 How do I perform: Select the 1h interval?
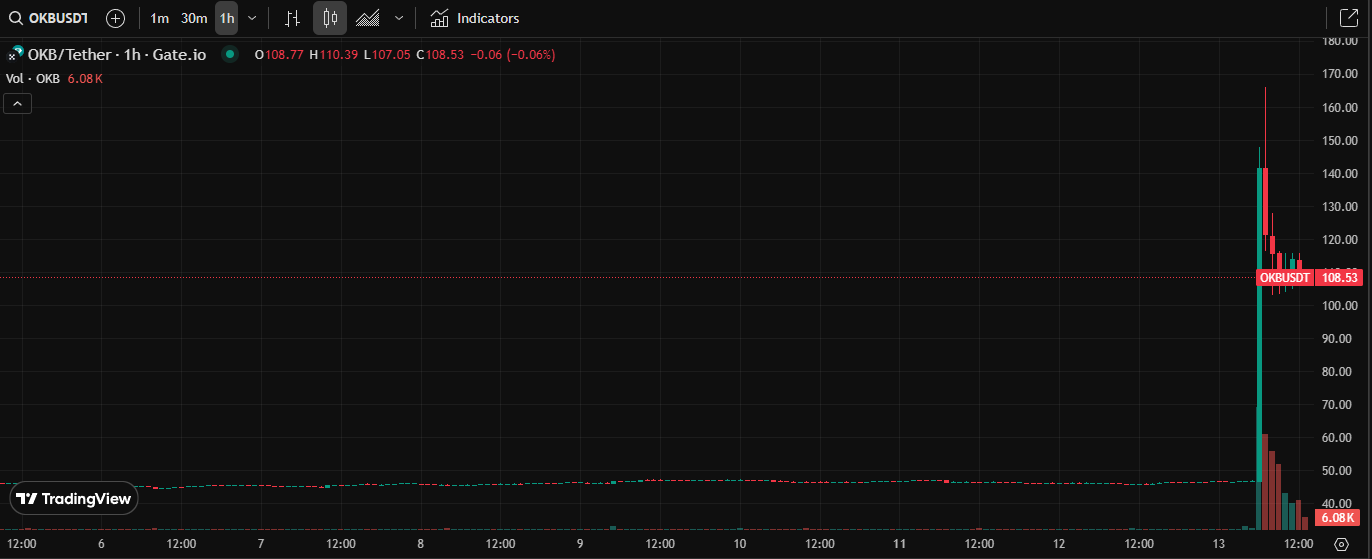[227, 18]
